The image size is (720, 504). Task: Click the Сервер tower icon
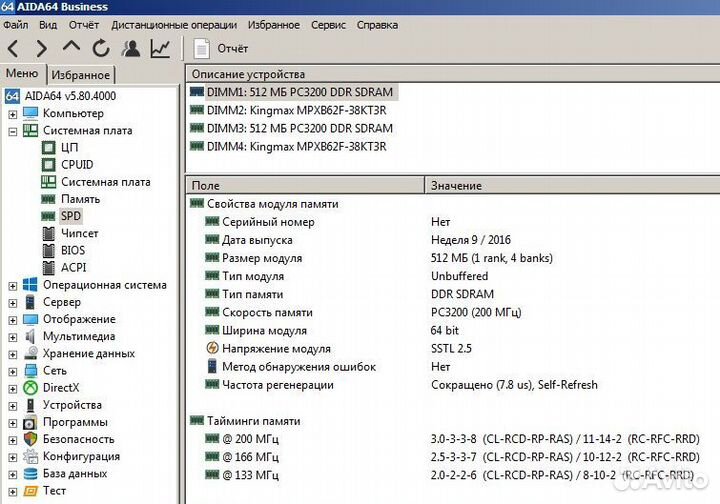pyautogui.click(x=30, y=302)
